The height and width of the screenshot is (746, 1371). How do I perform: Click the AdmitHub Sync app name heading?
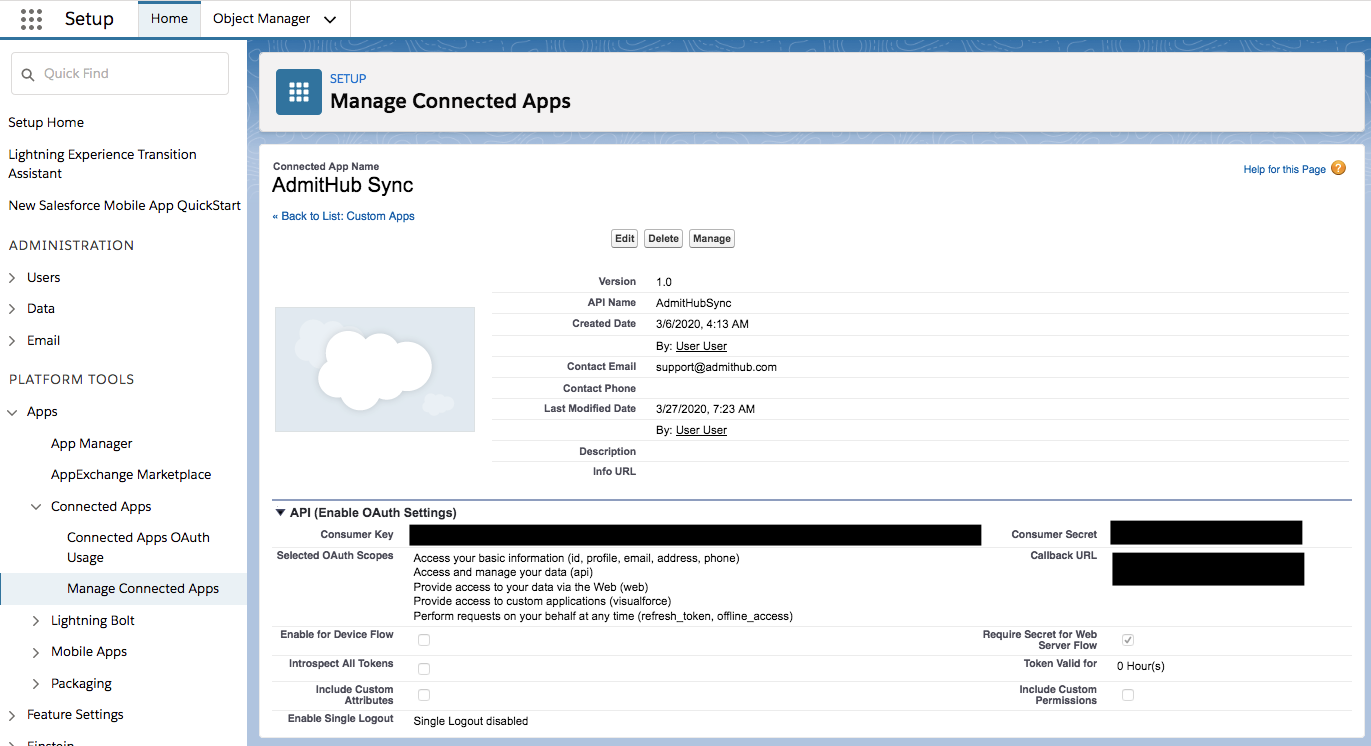[343, 186]
